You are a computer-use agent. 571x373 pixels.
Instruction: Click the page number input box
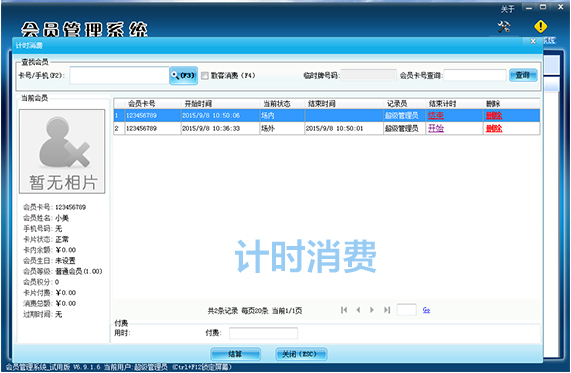click(x=406, y=310)
